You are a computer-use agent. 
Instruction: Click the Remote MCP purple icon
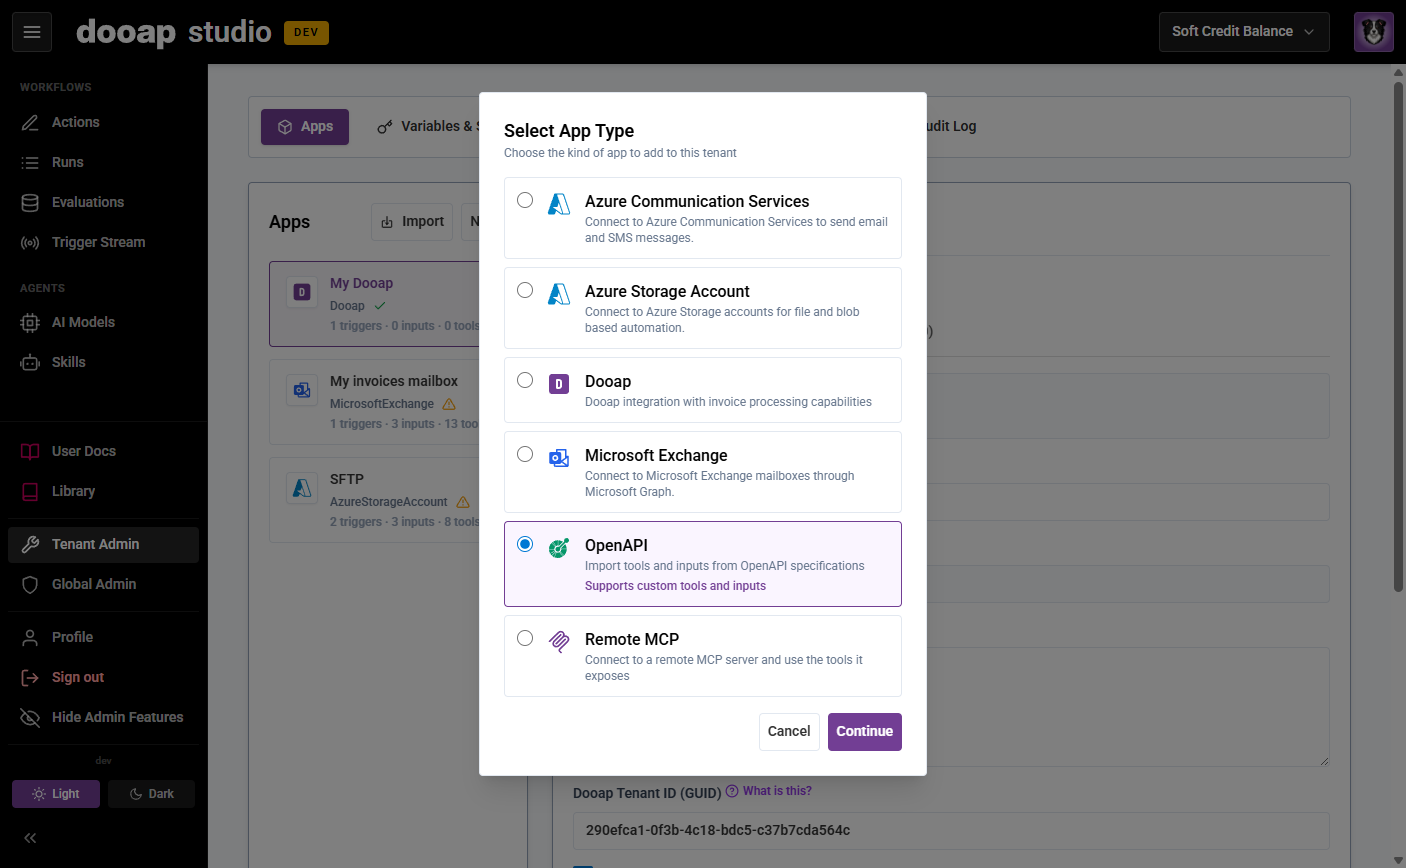pos(559,642)
